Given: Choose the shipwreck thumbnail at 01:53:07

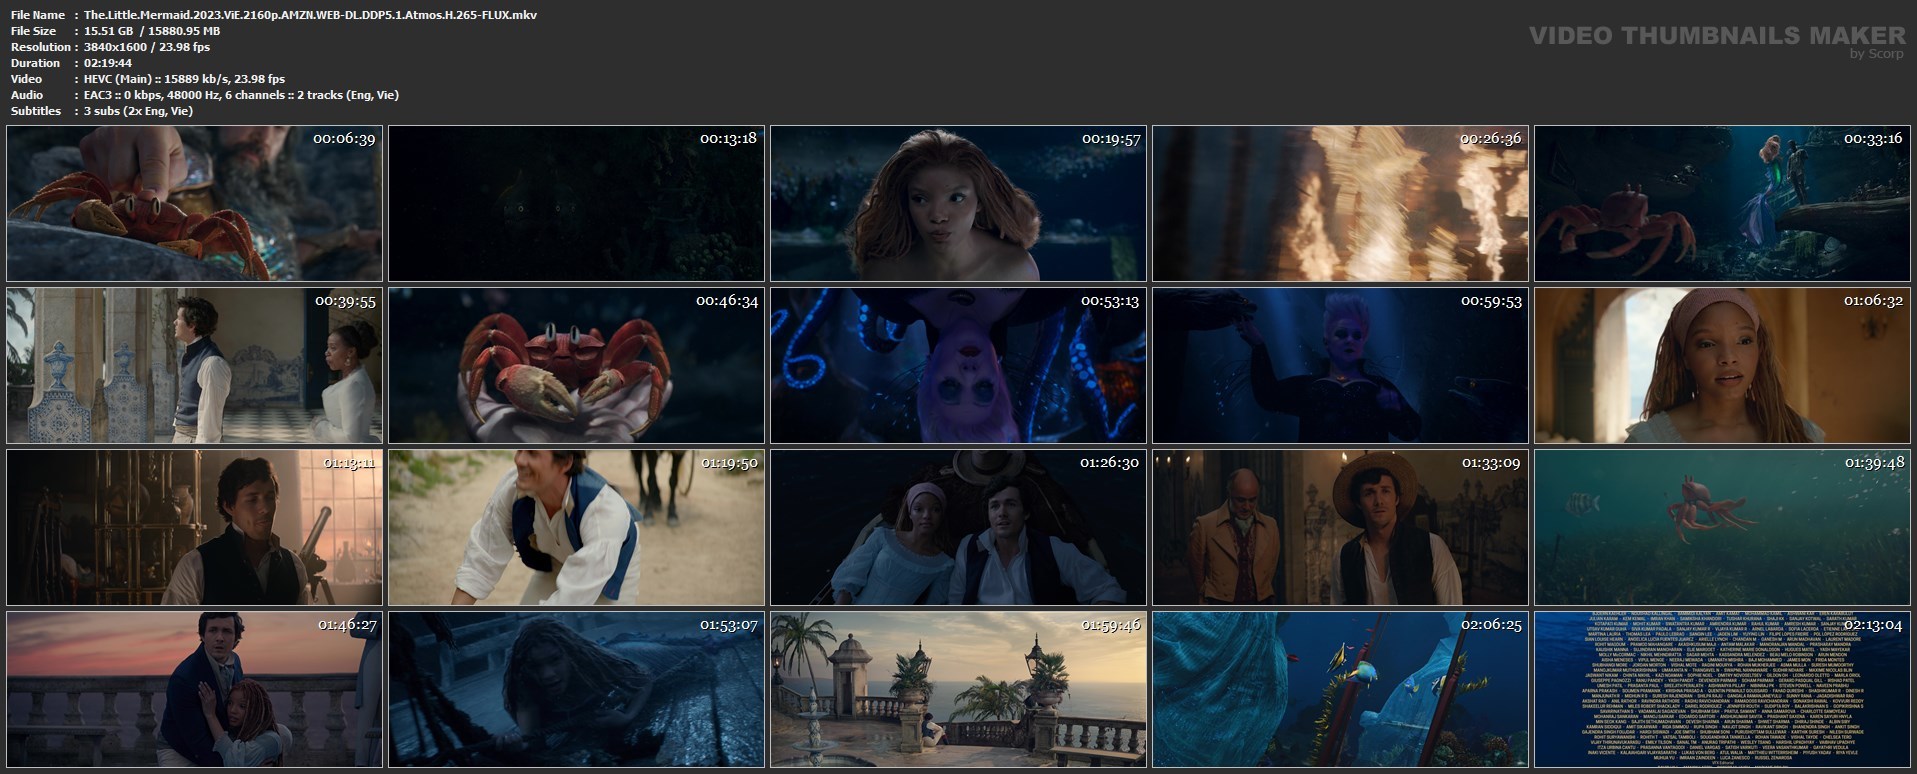Looking at the screenshot, I should tap(576, 689).
